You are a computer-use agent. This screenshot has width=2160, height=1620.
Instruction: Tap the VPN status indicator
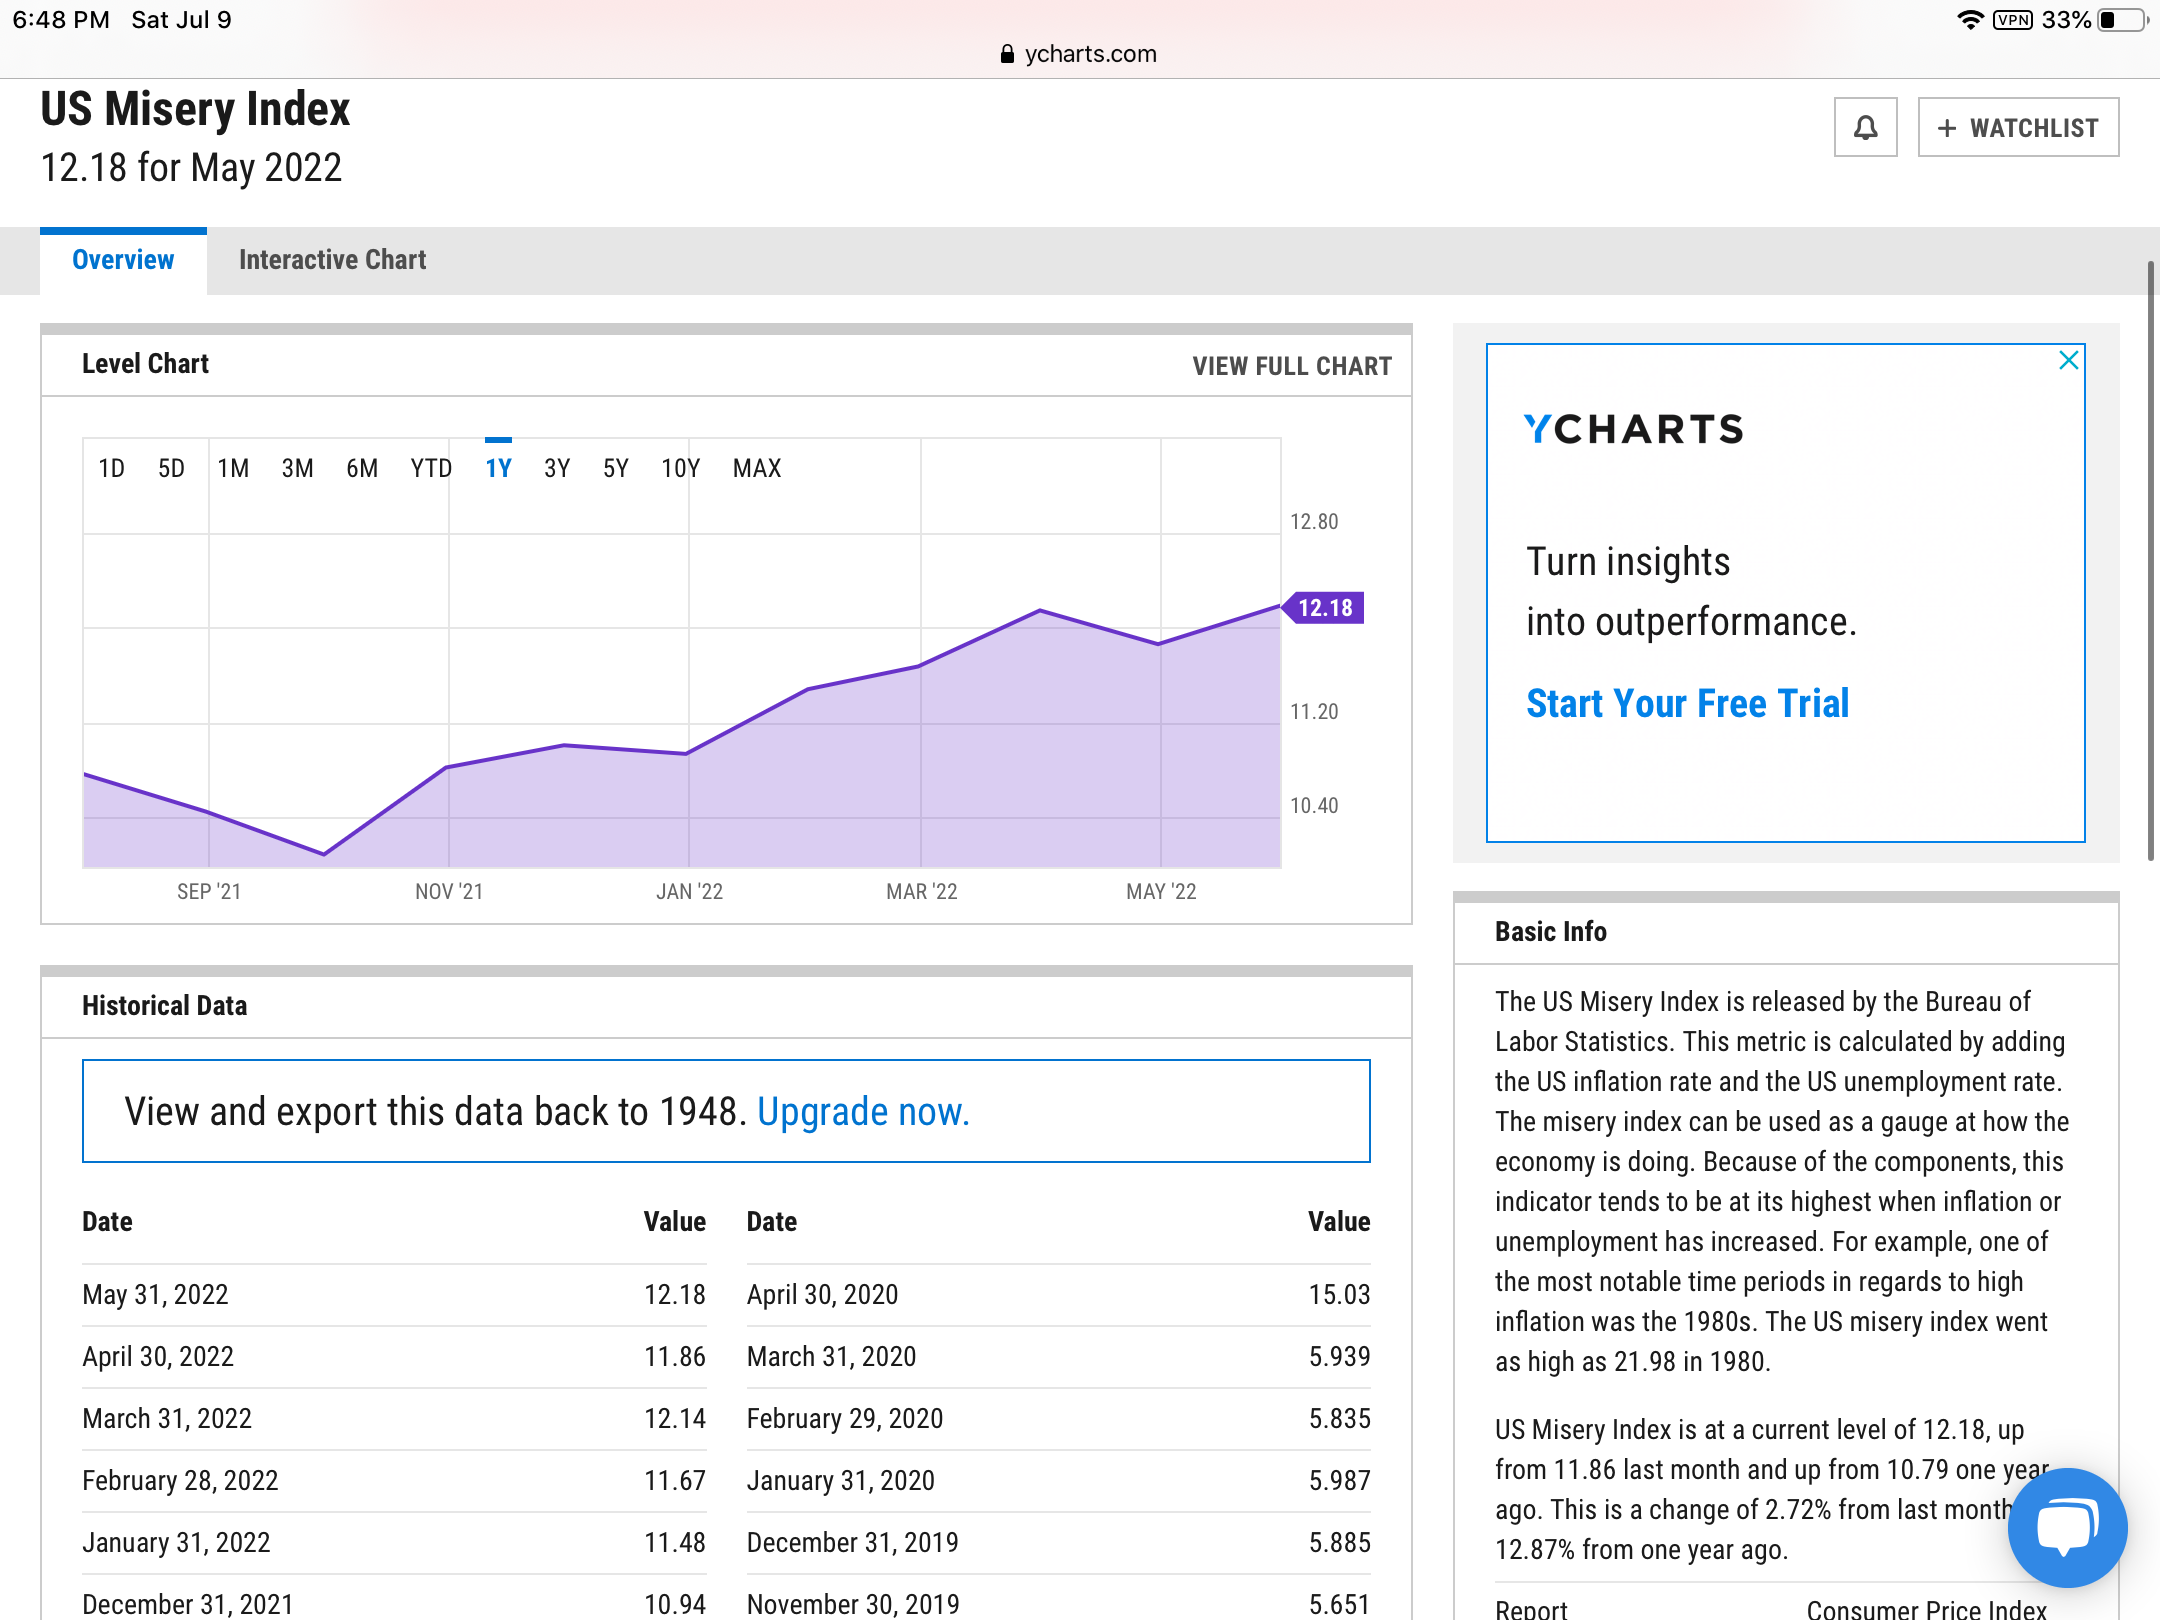(2012, 20)
